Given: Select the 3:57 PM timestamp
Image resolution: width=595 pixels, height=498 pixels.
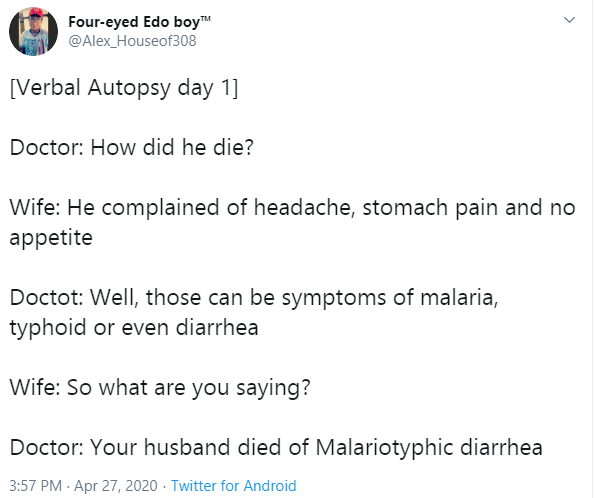Looking at the screenshot, I should (35, 485).
